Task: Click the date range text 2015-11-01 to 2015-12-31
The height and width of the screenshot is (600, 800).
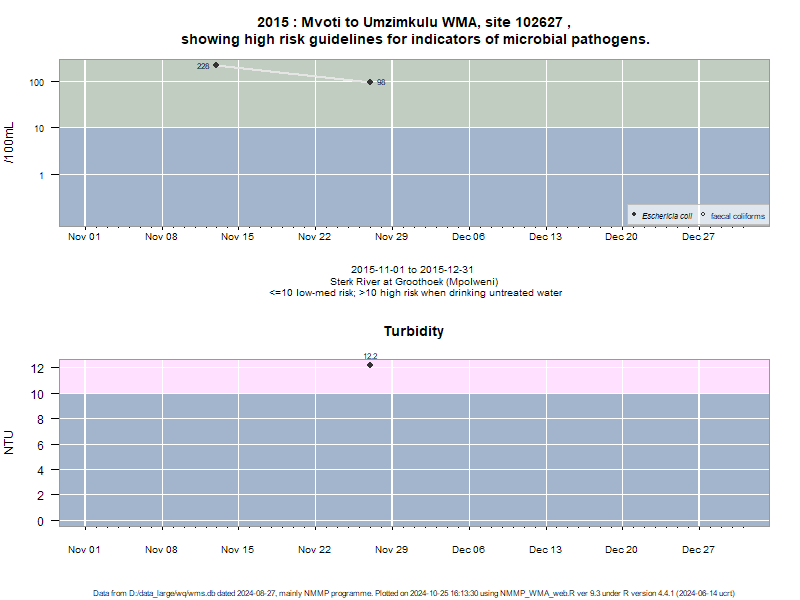Action: pyautogui.click(x=412, y=269)
